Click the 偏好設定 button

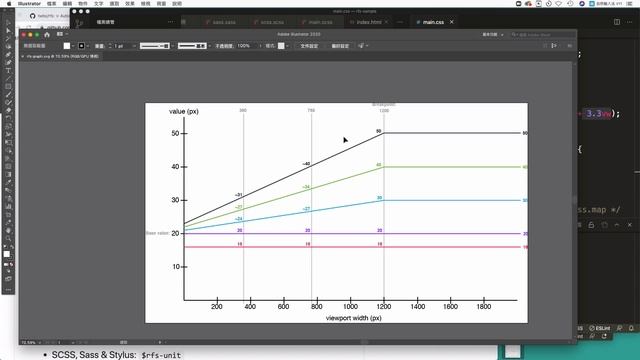[x=340, y=46]
